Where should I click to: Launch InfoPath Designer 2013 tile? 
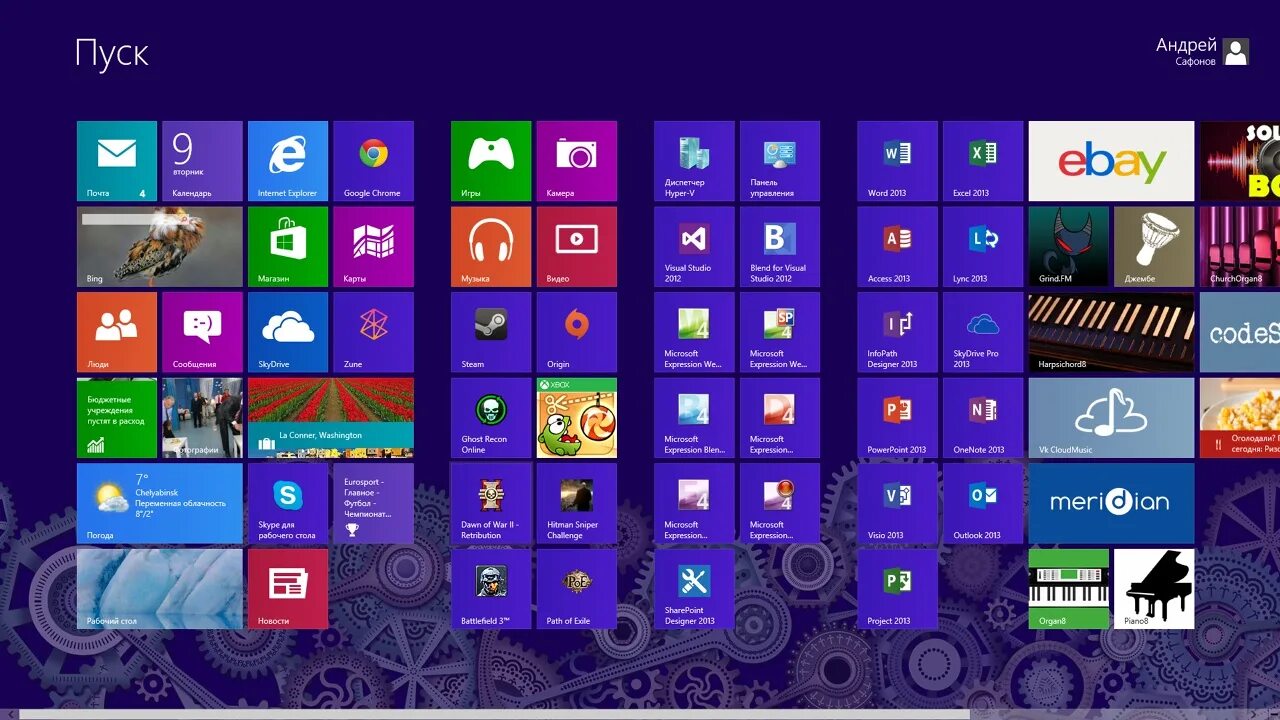tap(897, 332)
